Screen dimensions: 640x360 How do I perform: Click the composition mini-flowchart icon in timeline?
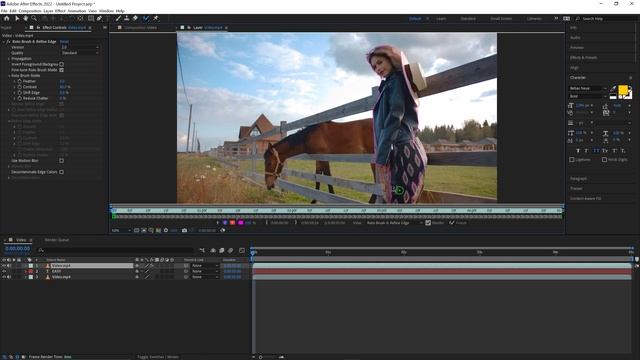[x=202, y=250]
